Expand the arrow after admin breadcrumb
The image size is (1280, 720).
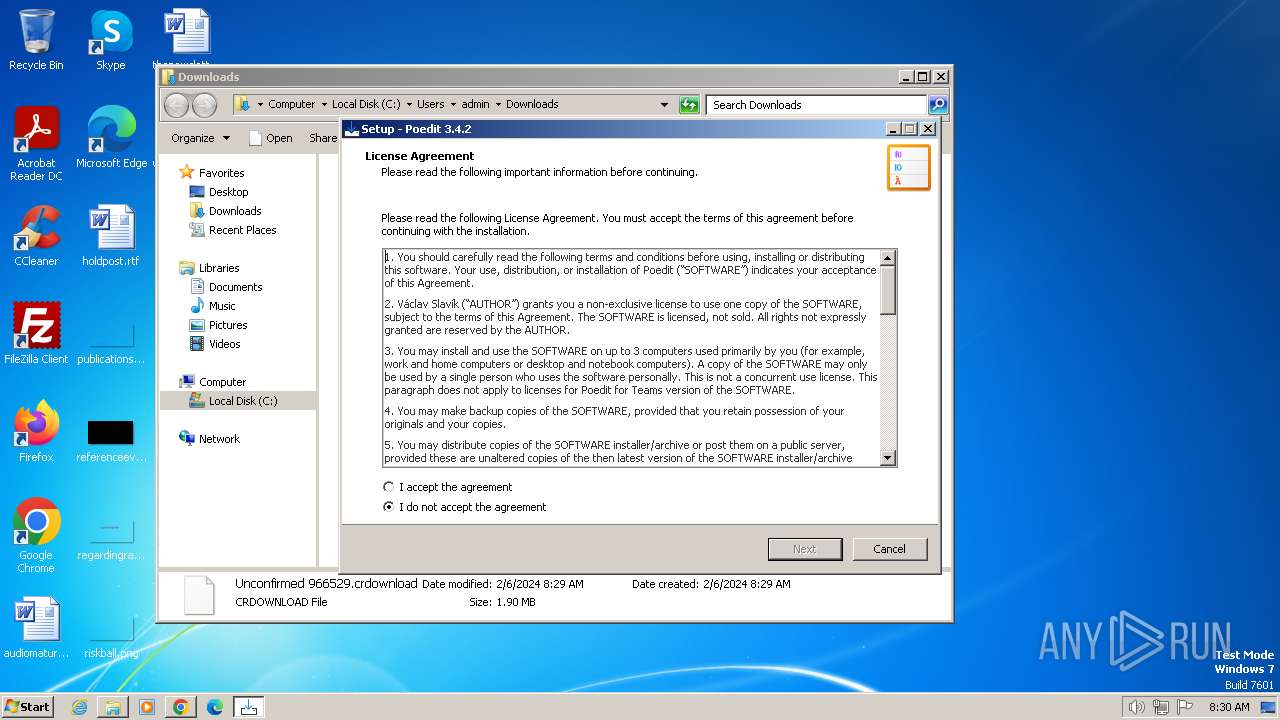pyautogui.click(x=498, y=104)
